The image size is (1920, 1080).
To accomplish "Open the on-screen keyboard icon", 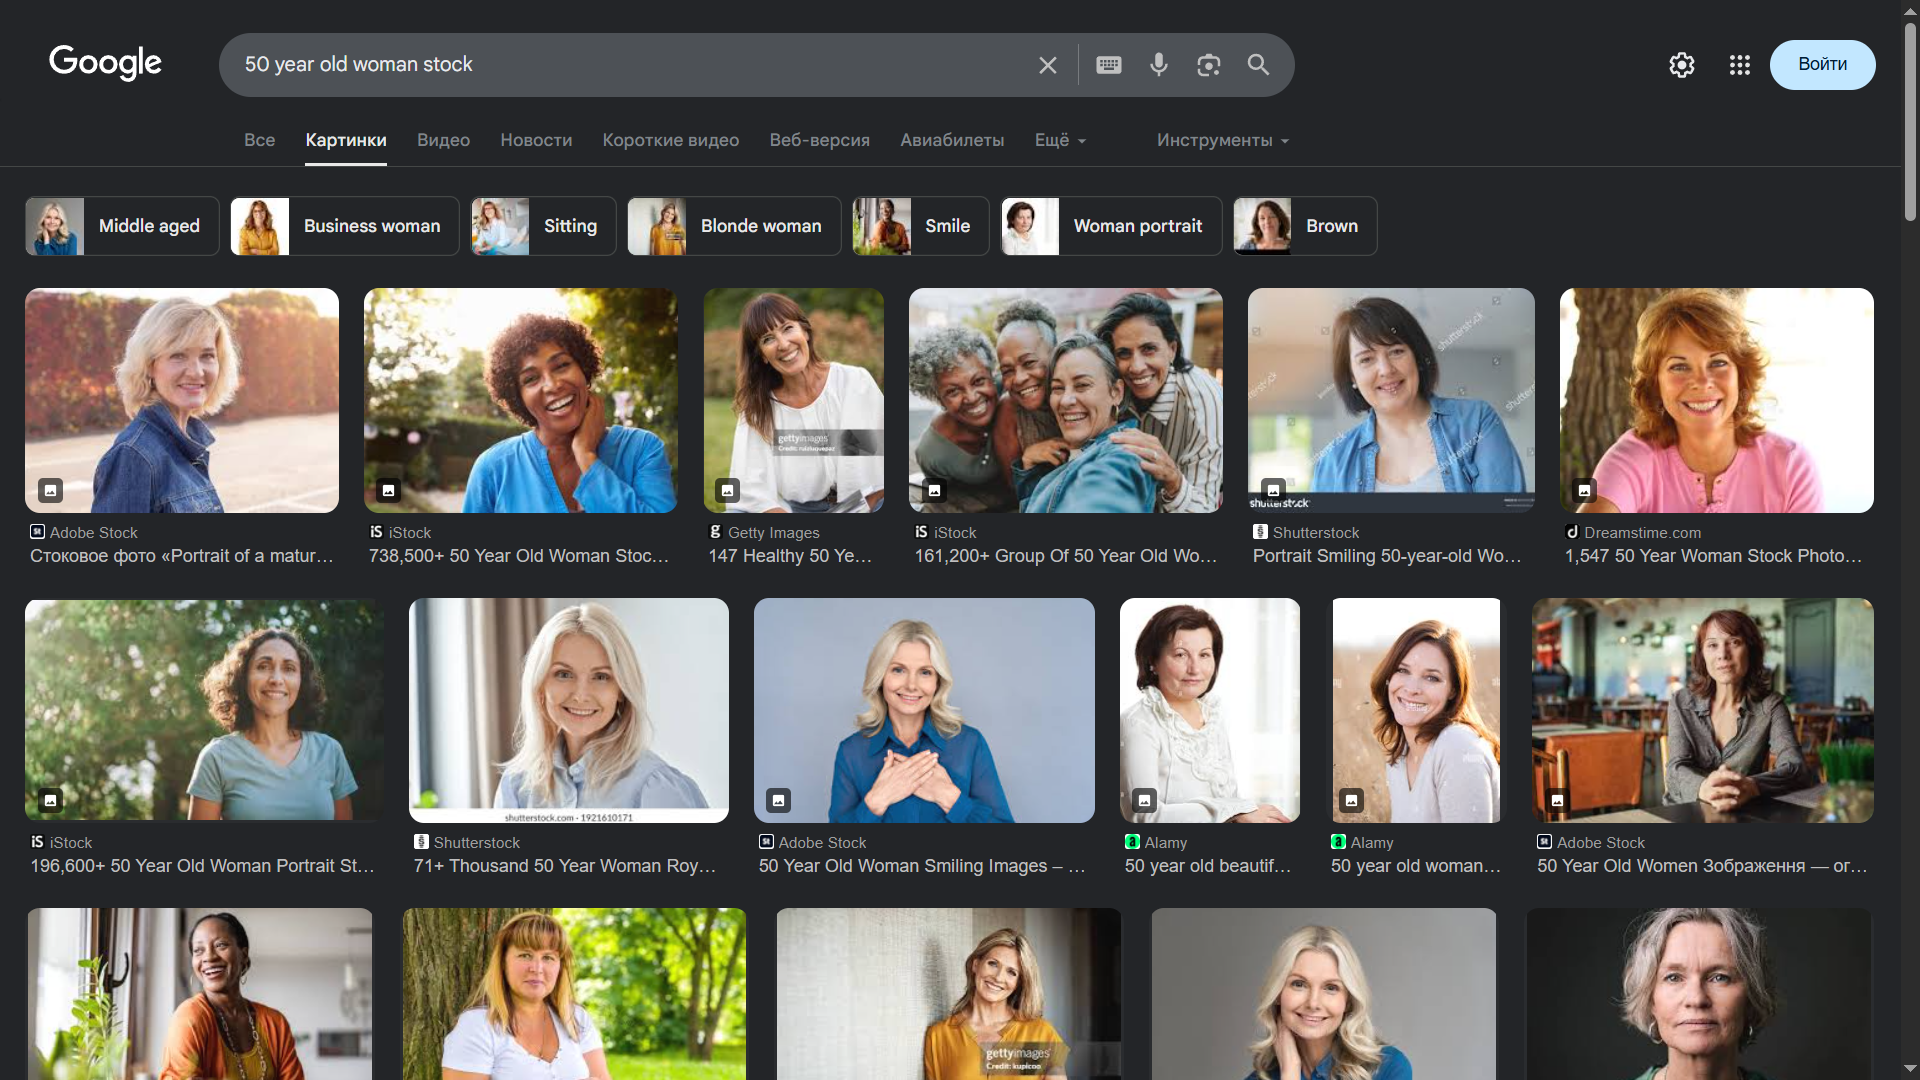I will (1108, 65).
